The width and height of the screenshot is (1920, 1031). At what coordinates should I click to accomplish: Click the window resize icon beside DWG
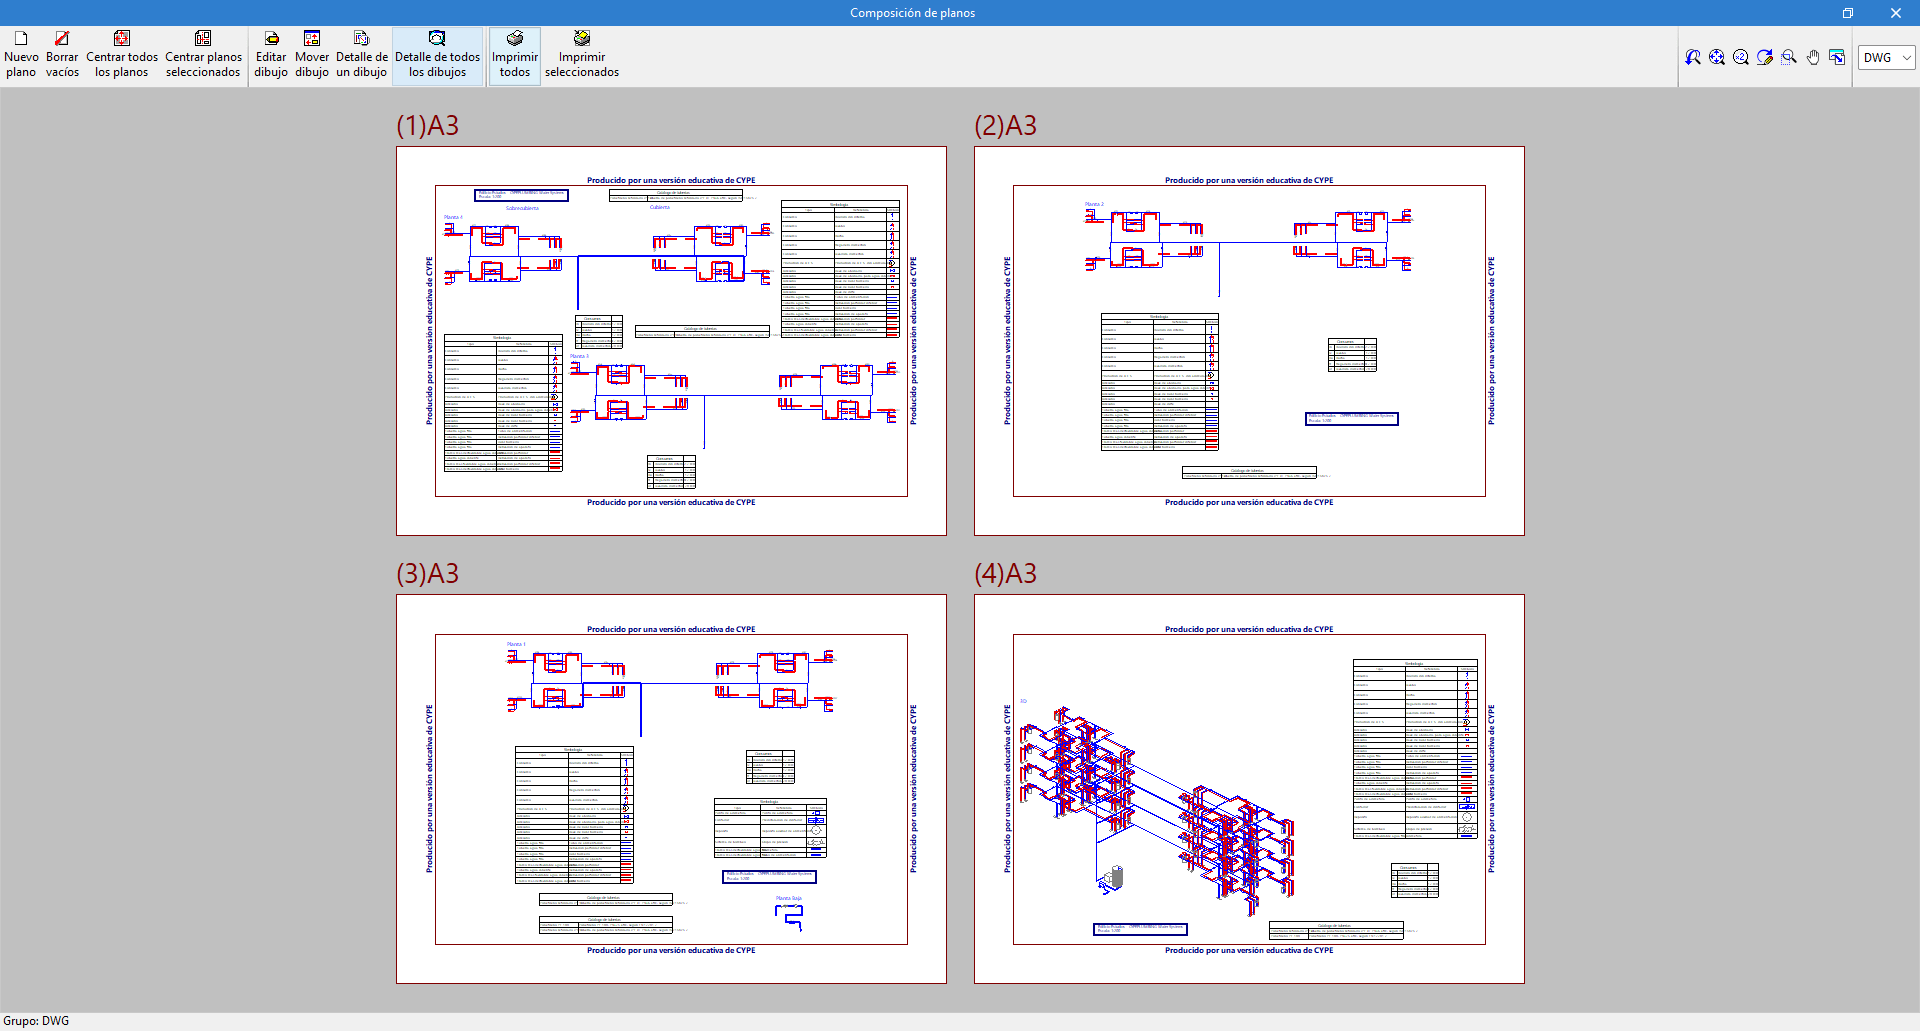[1837, 57]
